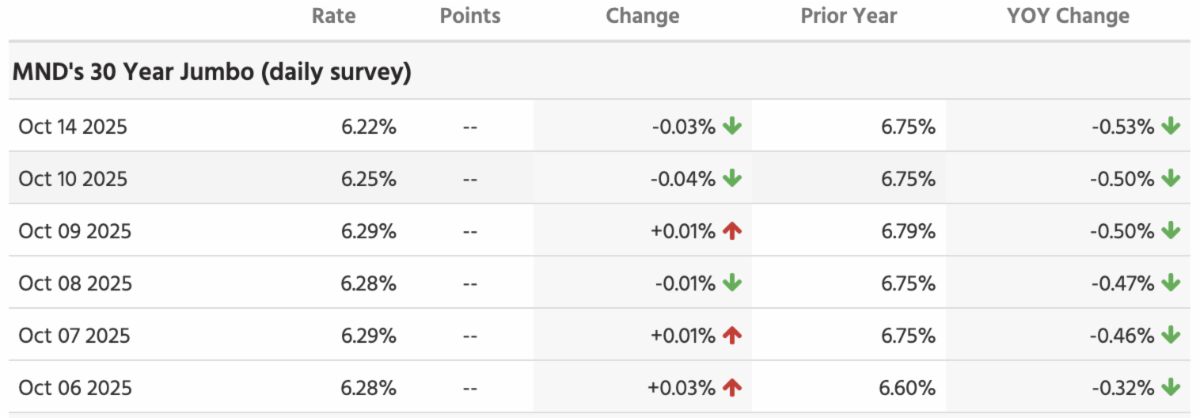The image size is (1200, 418).
Task: Open MND's 30 Year Jumbo survey heading
Action: [x=213, y=72]
